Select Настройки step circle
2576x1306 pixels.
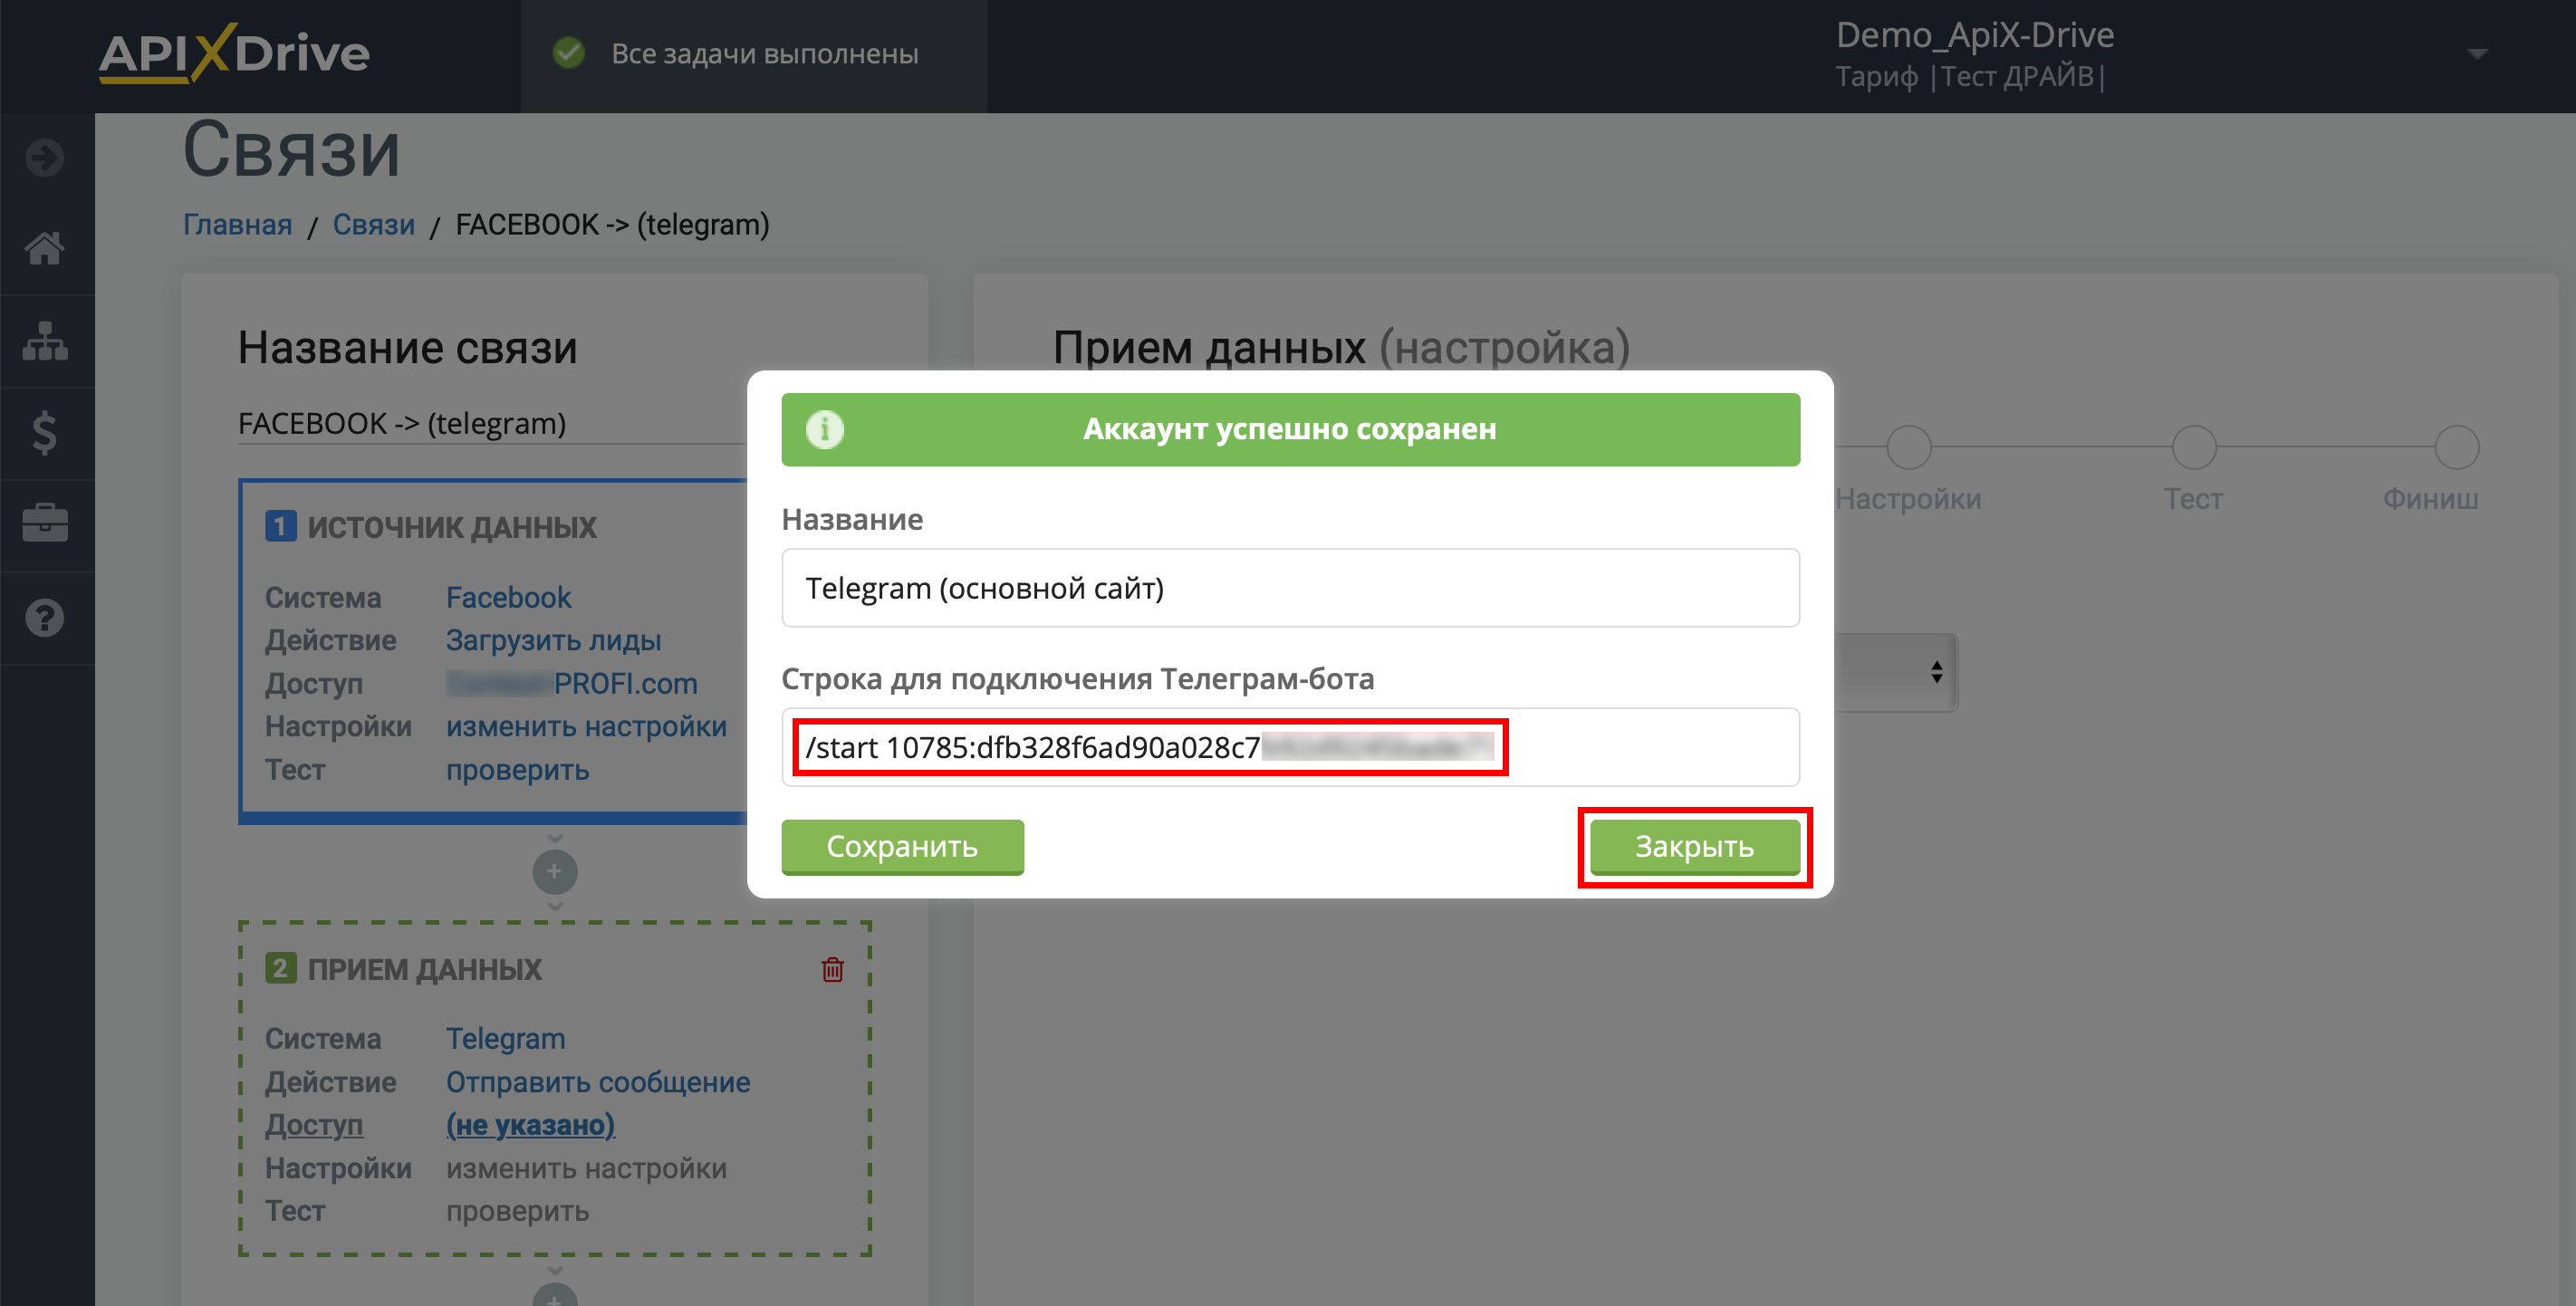tap(1908, 447)
